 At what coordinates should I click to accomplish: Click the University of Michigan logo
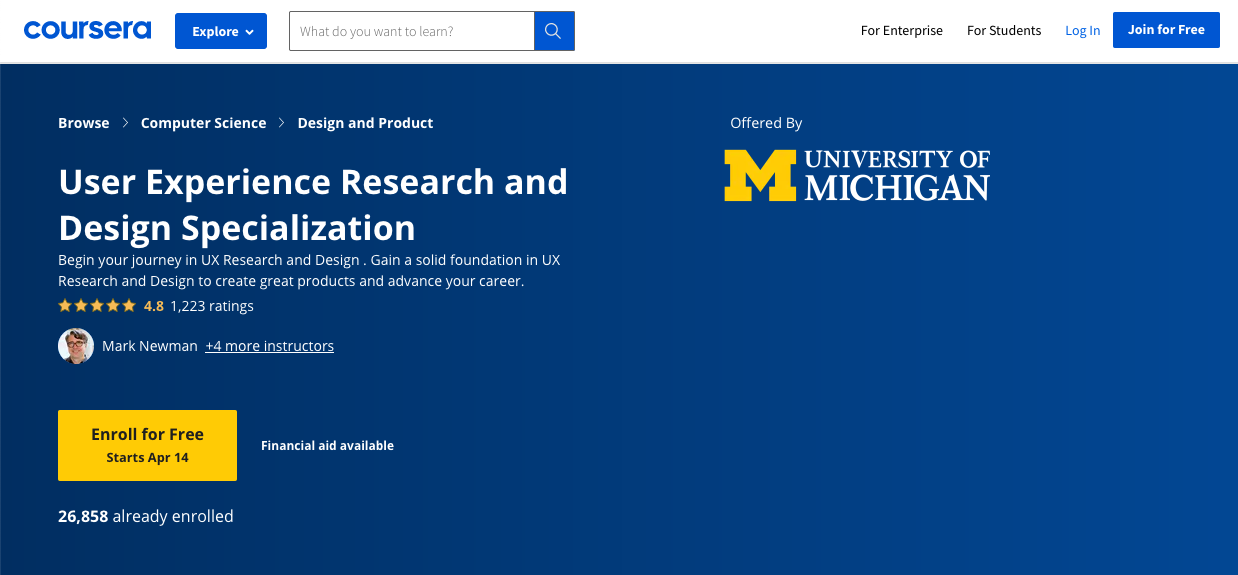point(857,175)
